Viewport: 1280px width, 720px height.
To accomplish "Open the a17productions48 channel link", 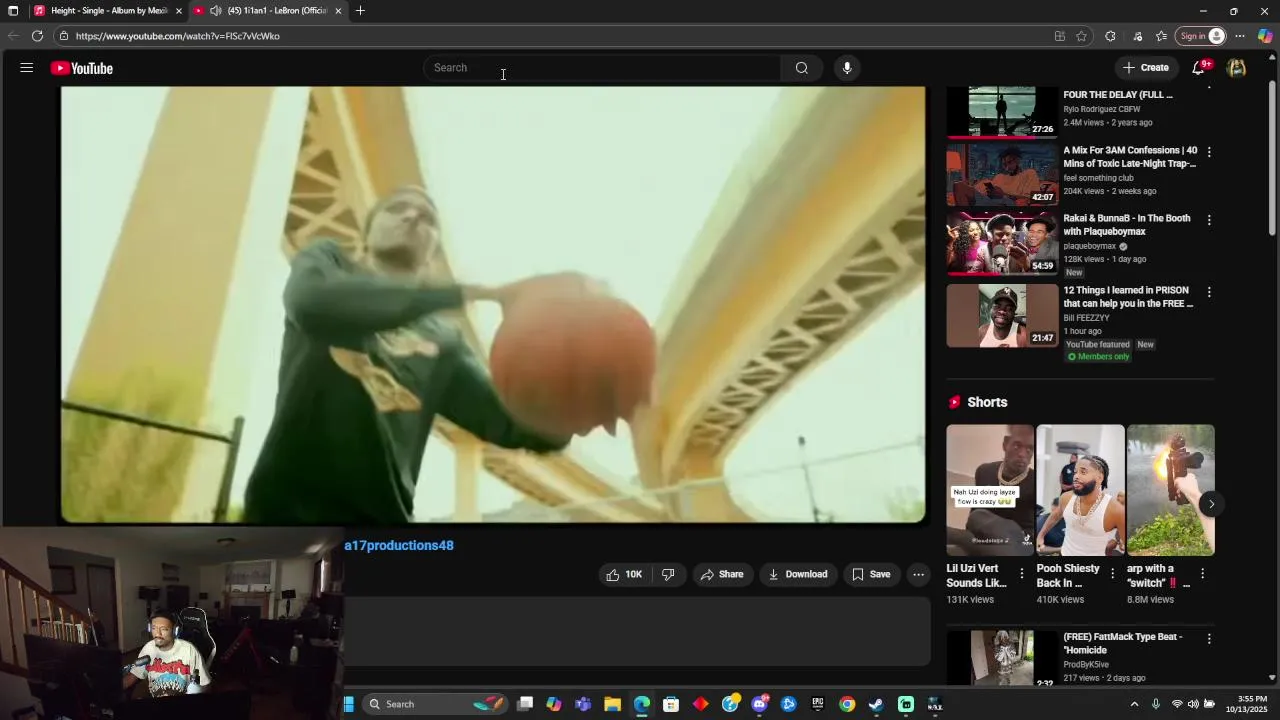I will coord(399,546).
